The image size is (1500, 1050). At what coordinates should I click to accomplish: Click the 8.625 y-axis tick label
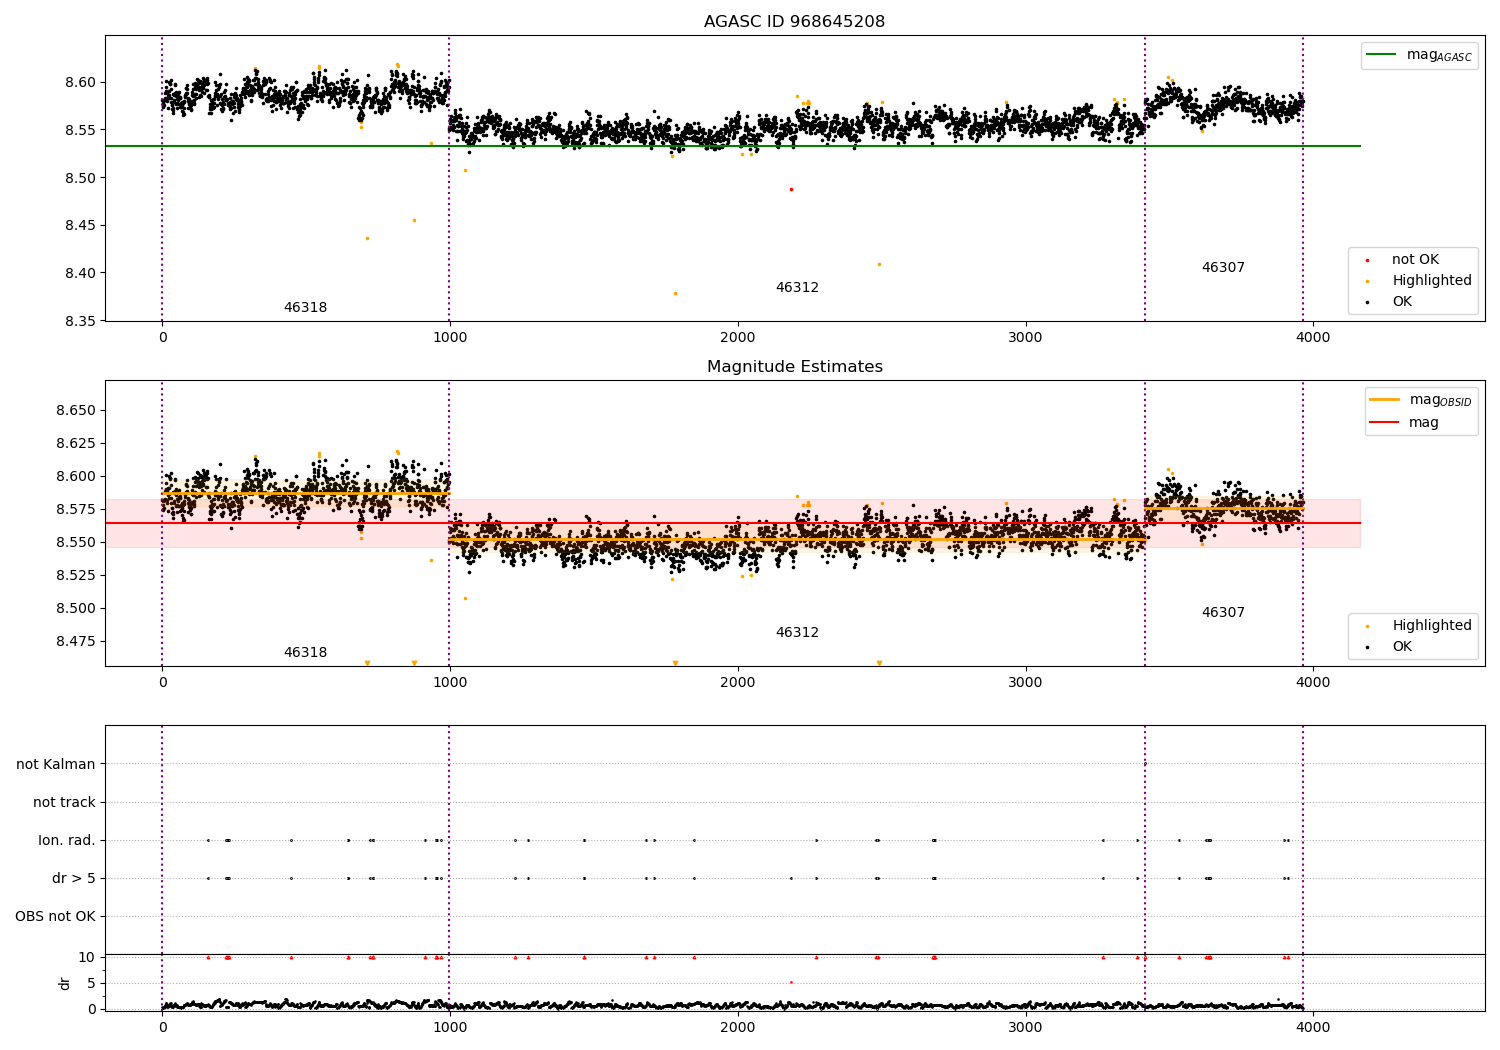coord(75,444)
